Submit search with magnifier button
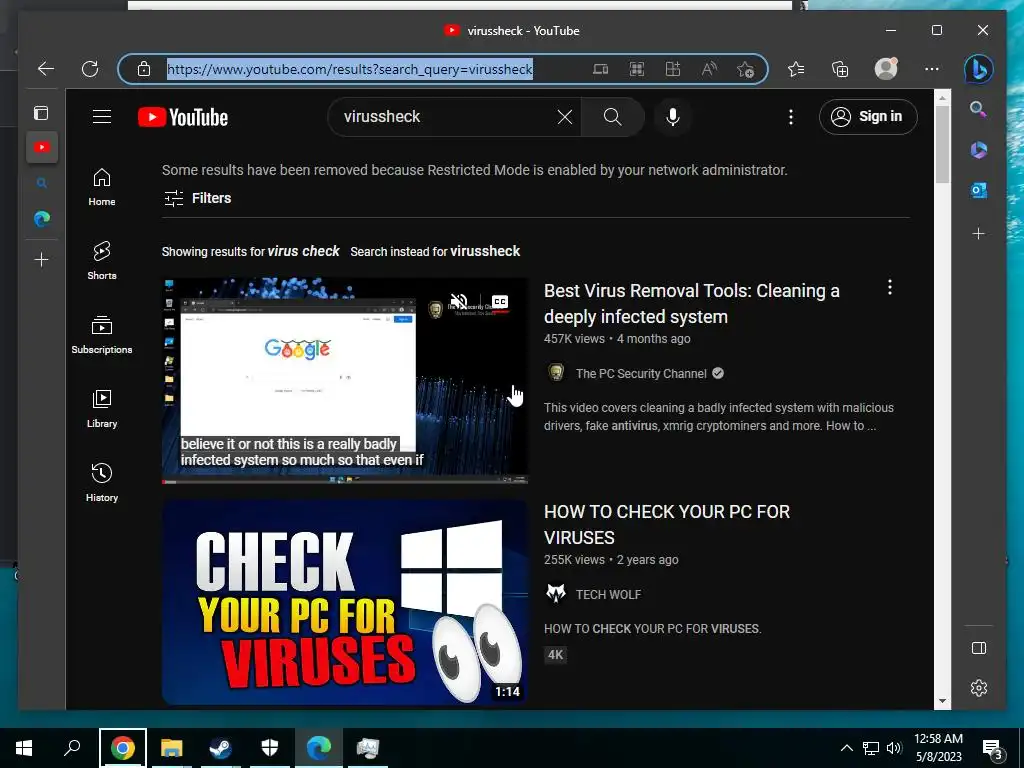 coord(613,117)
